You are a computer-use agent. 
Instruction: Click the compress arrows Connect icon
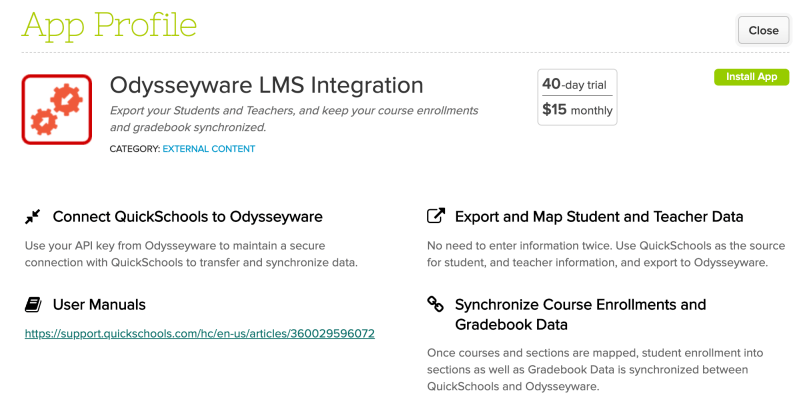[x=33, y=217]
